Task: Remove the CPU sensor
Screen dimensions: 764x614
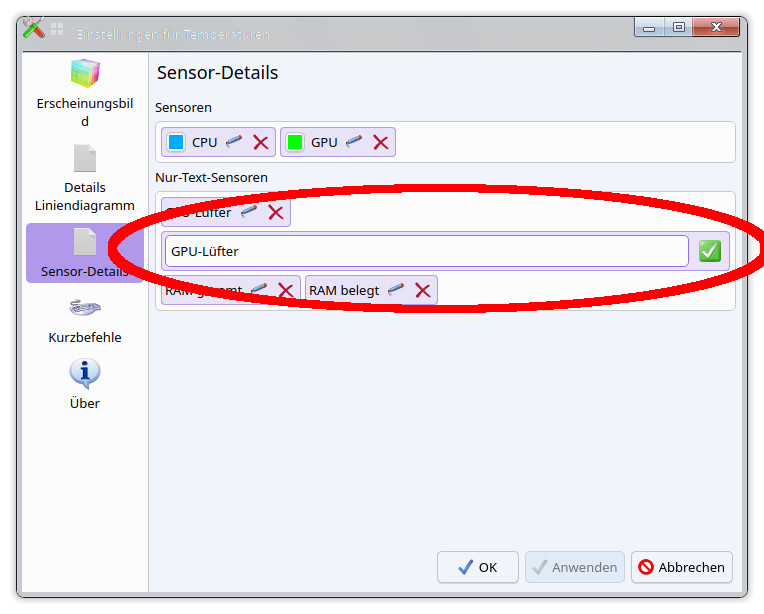Action: [261, 142]
